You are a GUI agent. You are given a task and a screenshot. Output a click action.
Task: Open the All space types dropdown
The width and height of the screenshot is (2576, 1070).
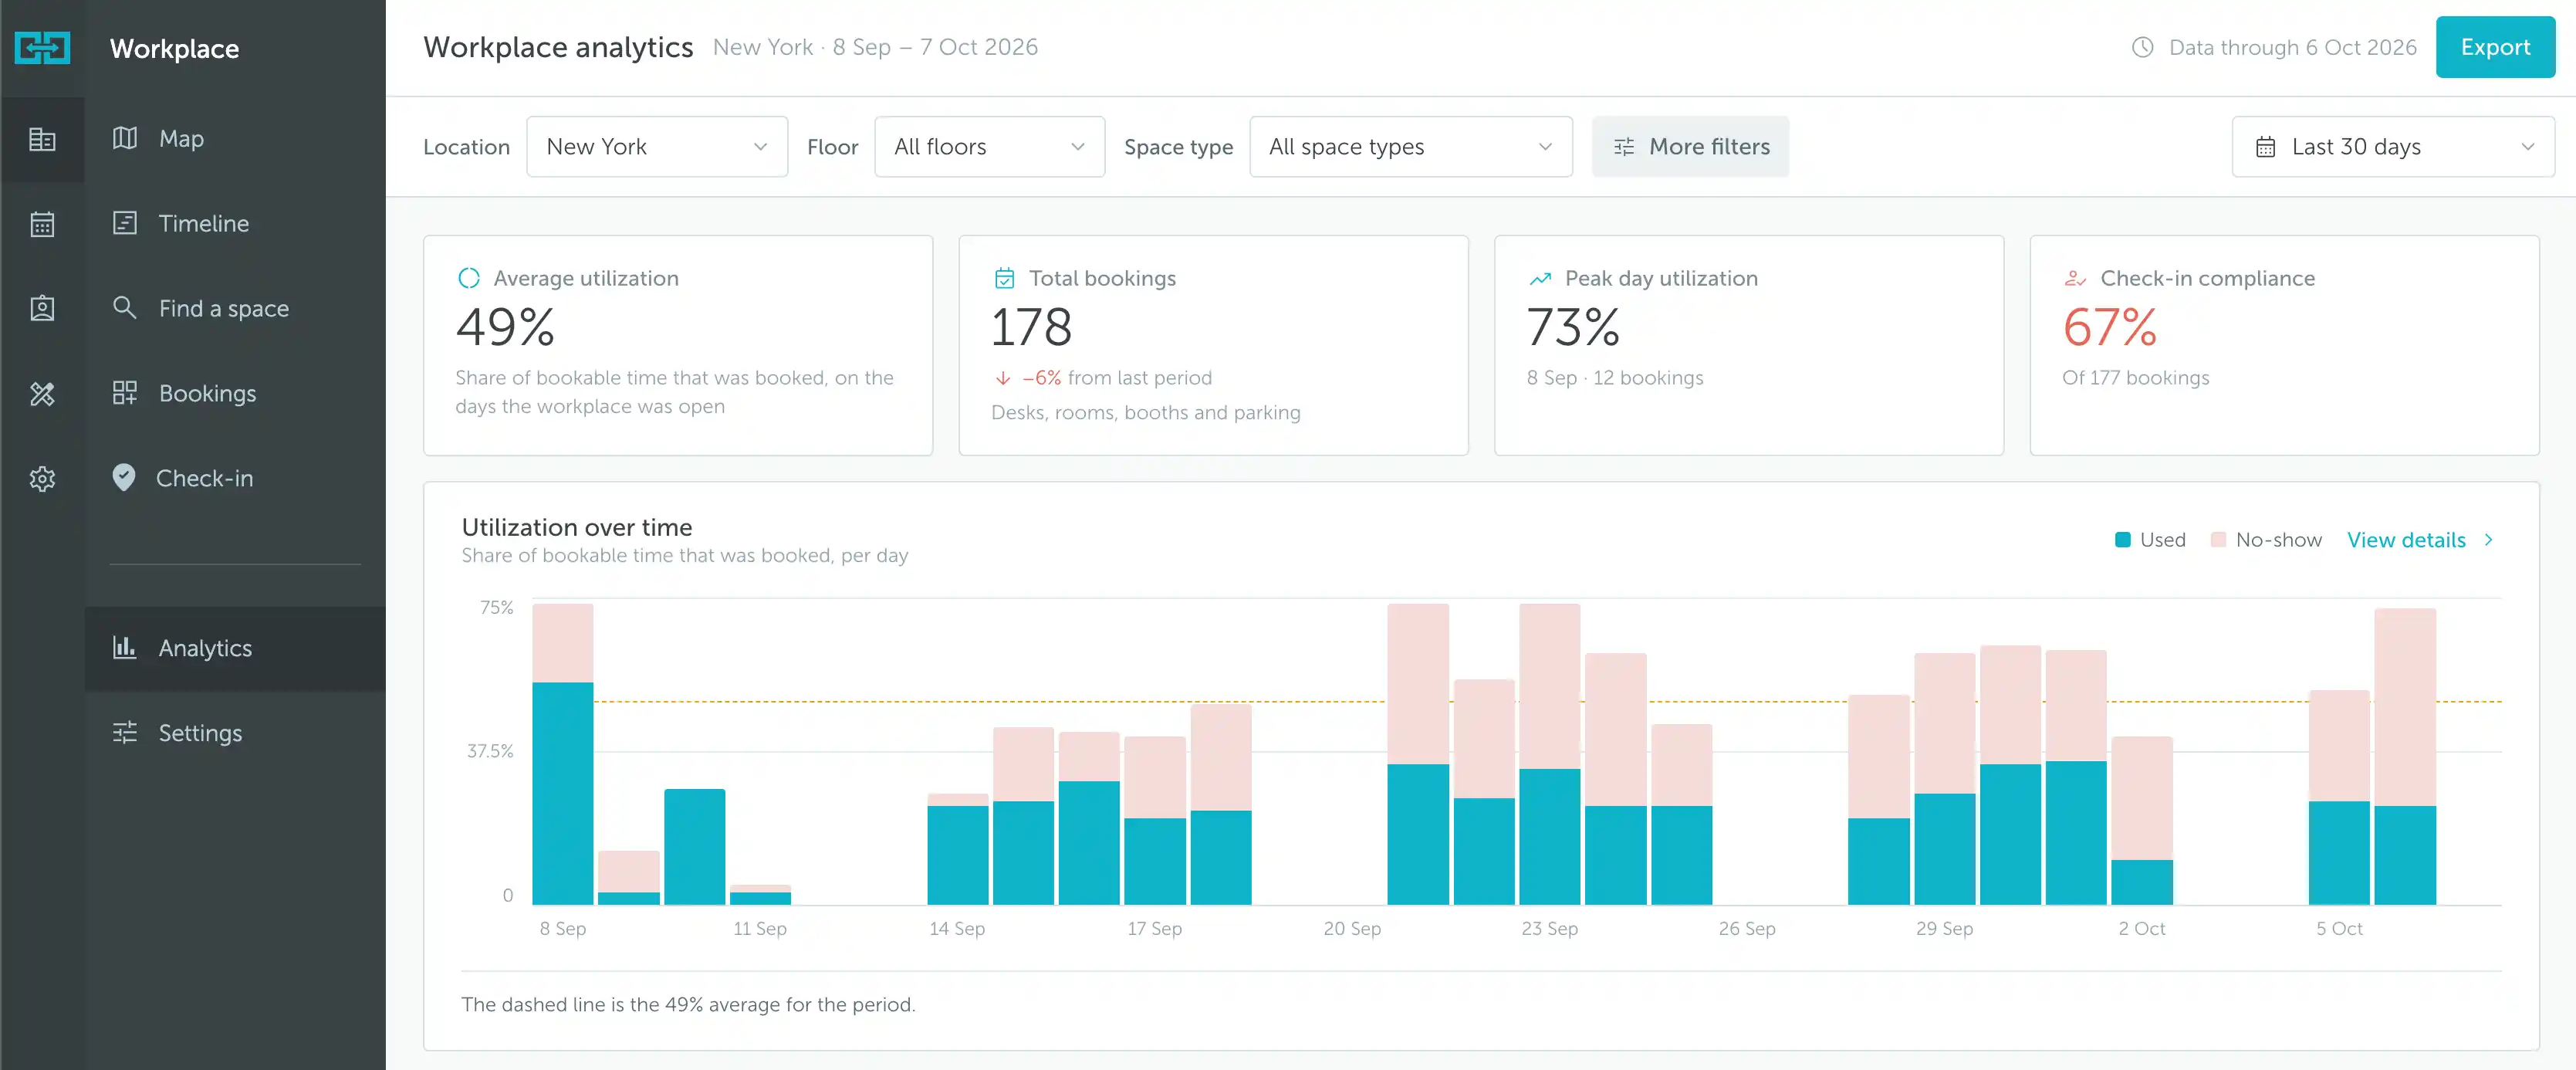tap(1410, 147)
